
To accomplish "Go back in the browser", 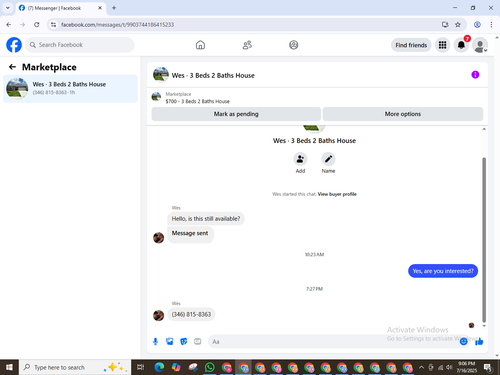I will 9,24.
